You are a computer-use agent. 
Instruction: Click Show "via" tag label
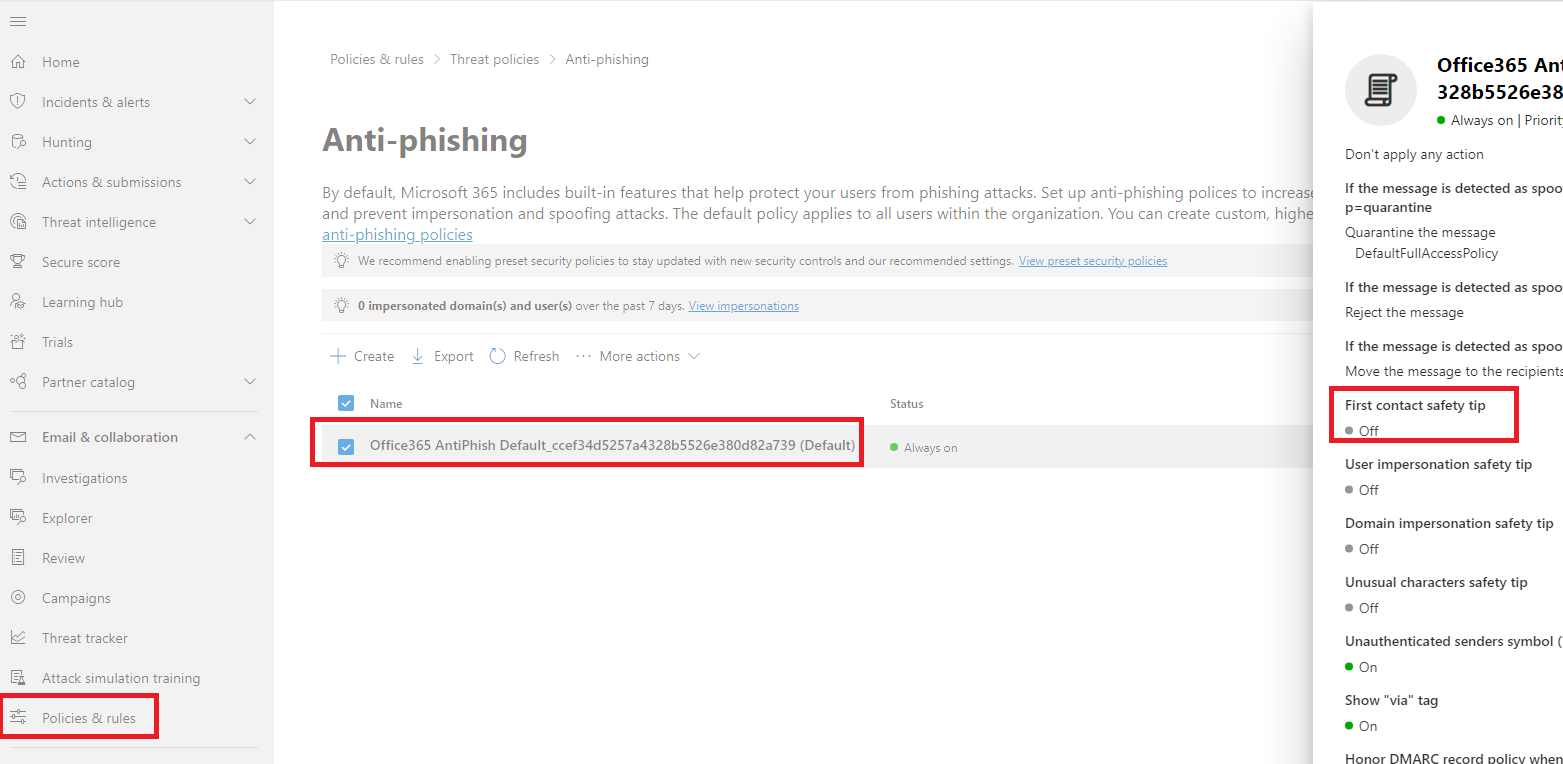[x=1392, y=700]
